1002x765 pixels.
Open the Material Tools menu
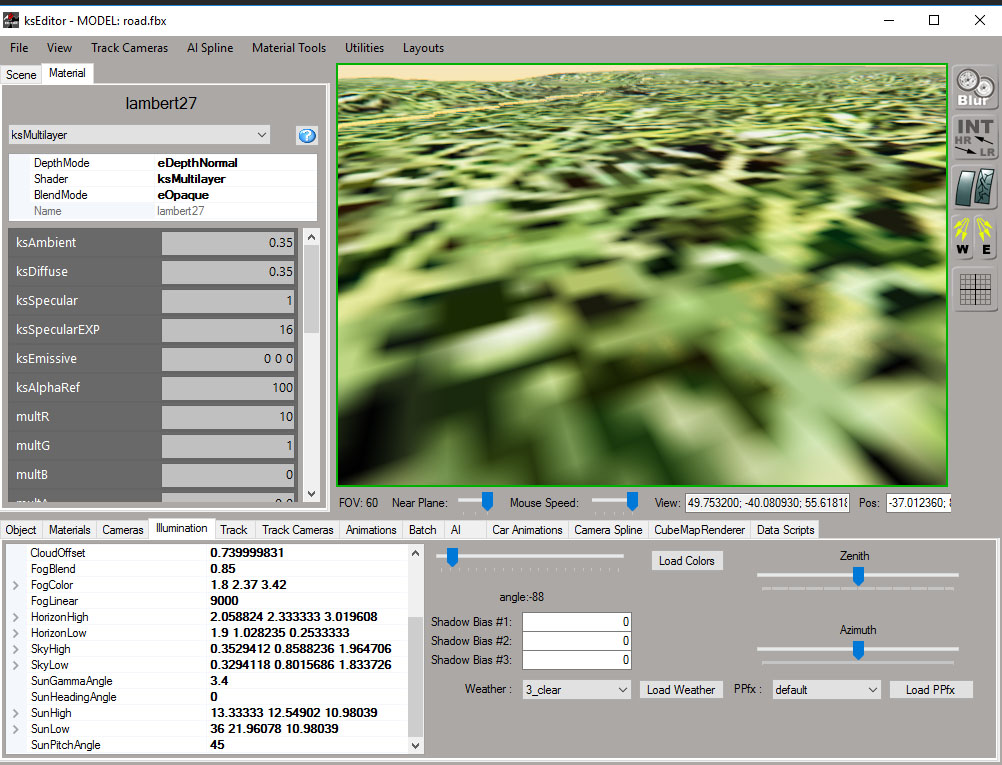click(x=289, y=48)
